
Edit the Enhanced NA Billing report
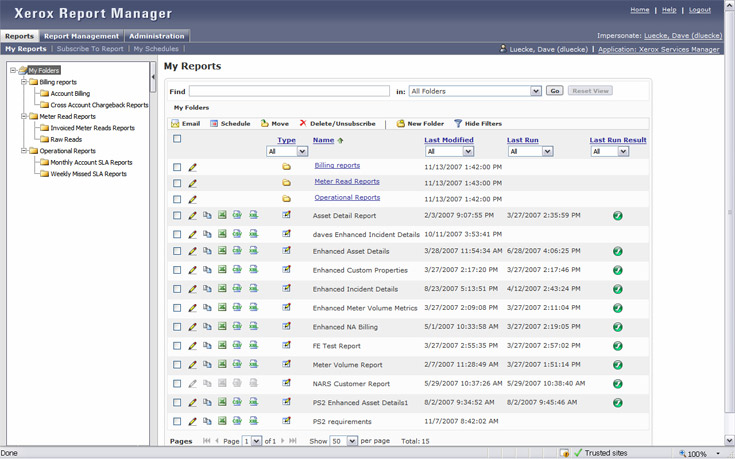pos(192,327)
